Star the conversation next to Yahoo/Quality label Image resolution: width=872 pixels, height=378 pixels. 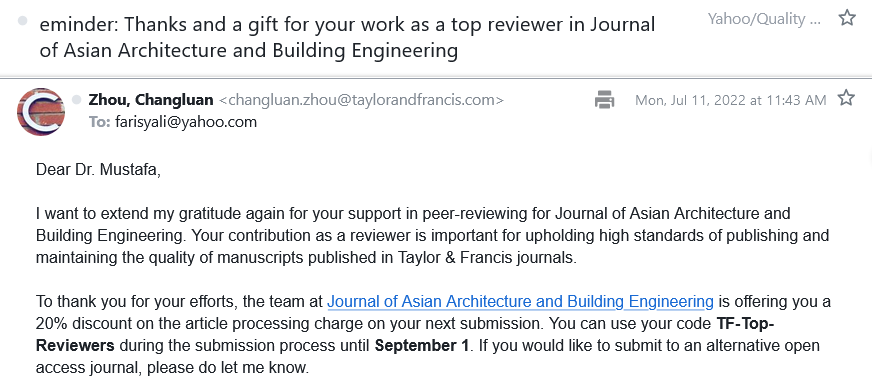[846, 18]
